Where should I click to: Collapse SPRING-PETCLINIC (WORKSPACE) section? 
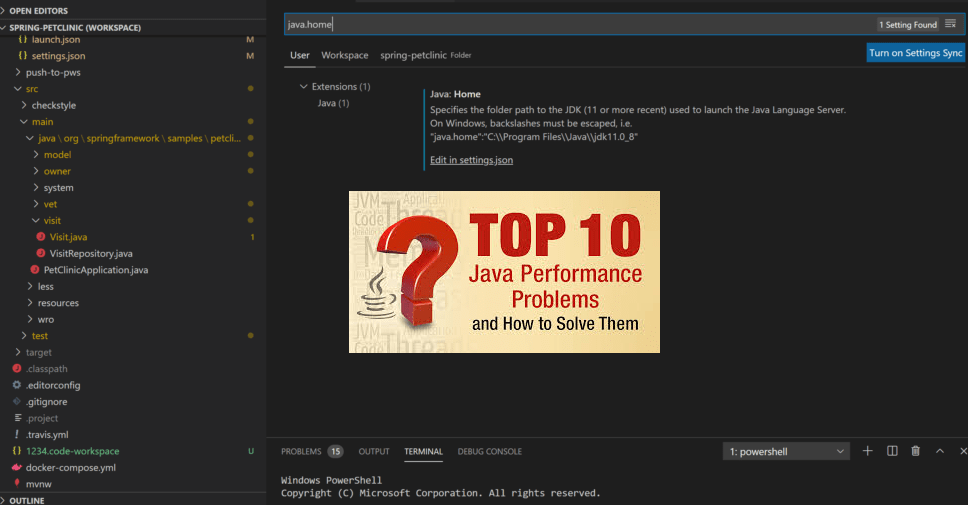click(x=75, y=28)
